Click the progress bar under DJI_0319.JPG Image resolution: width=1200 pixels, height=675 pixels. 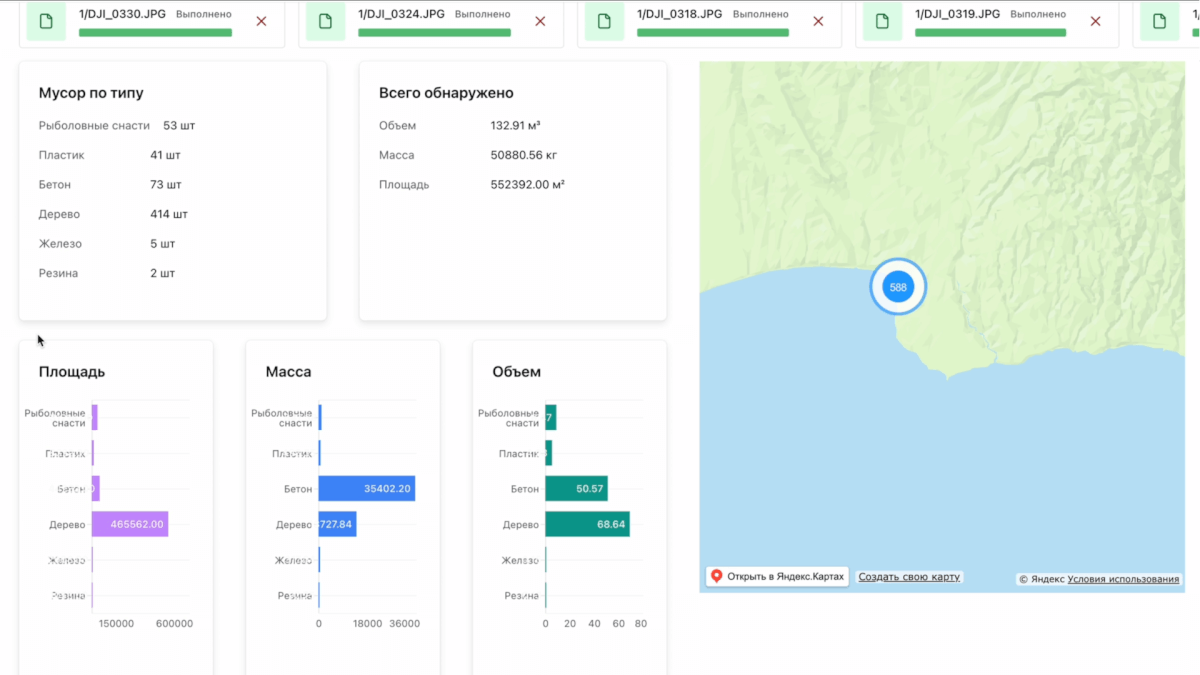pos(990,33)
